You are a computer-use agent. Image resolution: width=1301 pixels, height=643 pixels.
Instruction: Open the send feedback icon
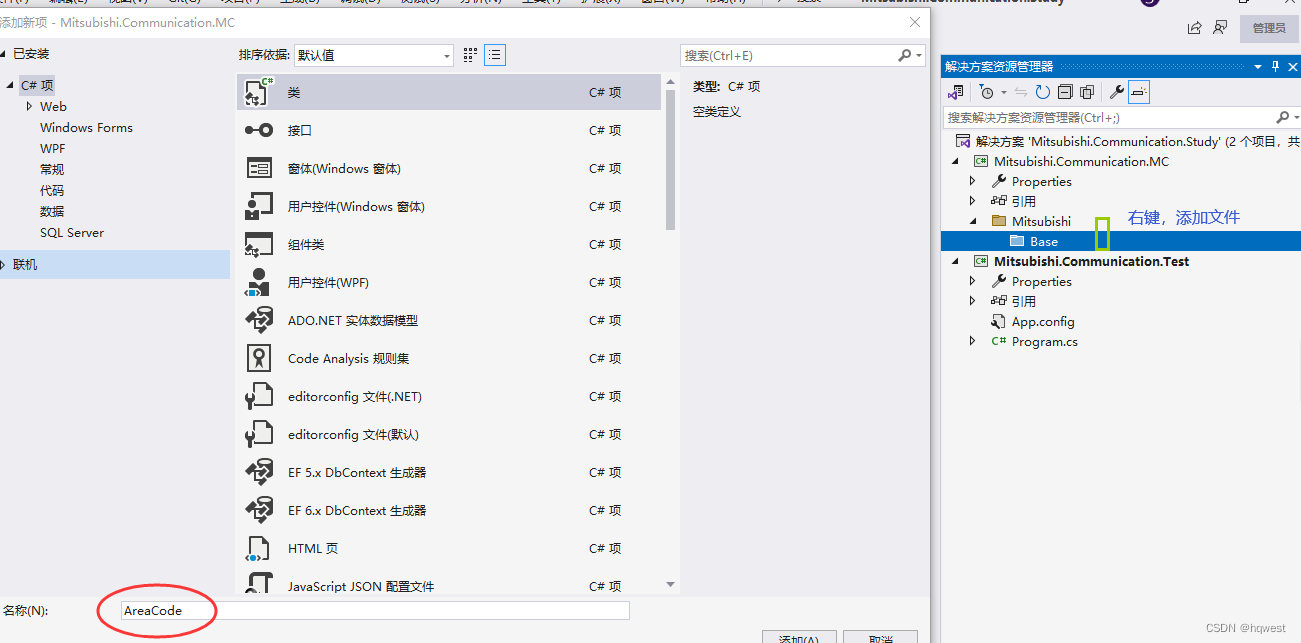[x=1220, y=28]
